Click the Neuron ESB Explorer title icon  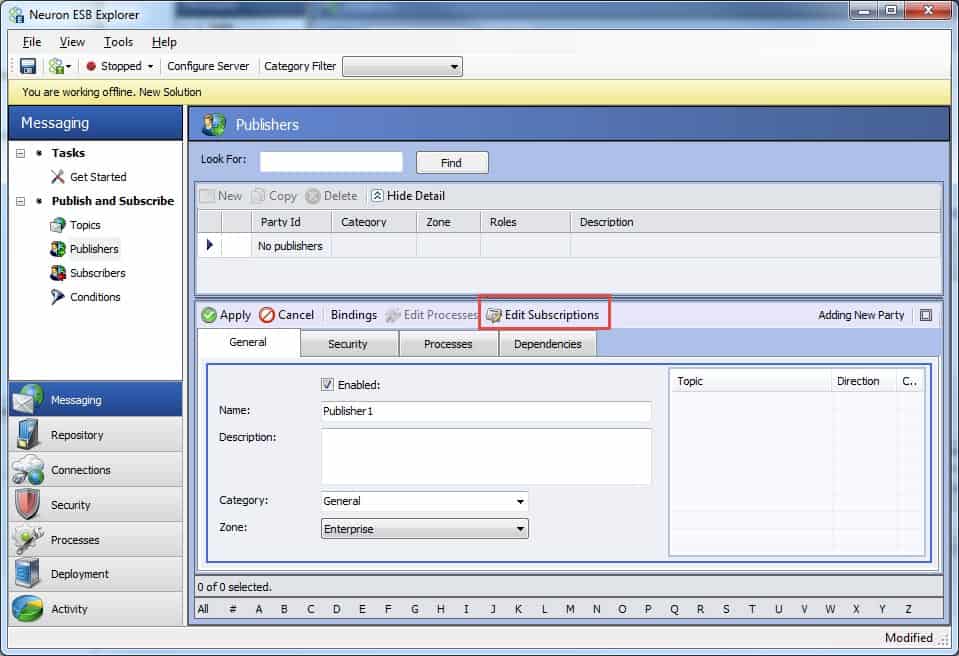[x=17, y=15]
